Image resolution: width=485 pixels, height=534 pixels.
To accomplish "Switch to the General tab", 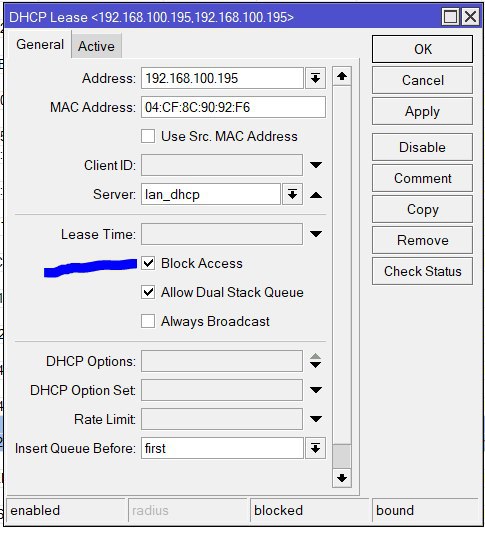I will coord(40,44).
